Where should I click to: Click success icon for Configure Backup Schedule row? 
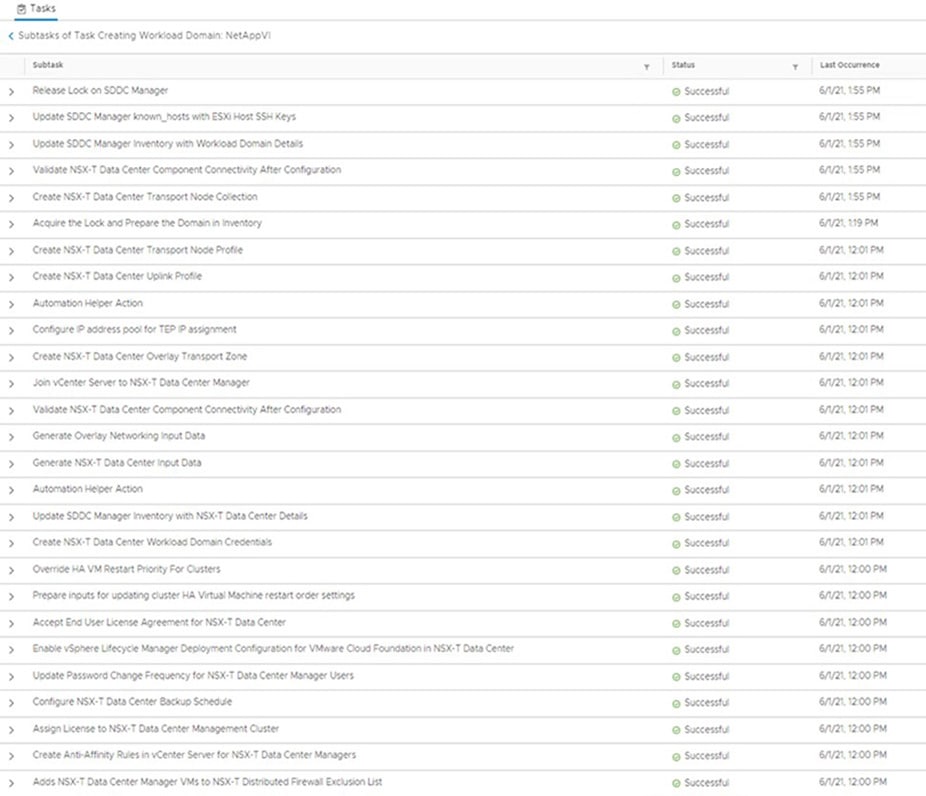[x=676, y=703]
